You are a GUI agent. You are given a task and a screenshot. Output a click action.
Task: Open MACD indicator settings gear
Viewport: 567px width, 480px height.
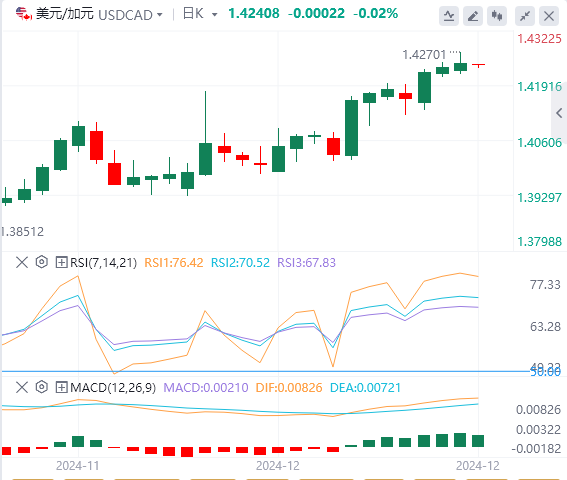42,387
